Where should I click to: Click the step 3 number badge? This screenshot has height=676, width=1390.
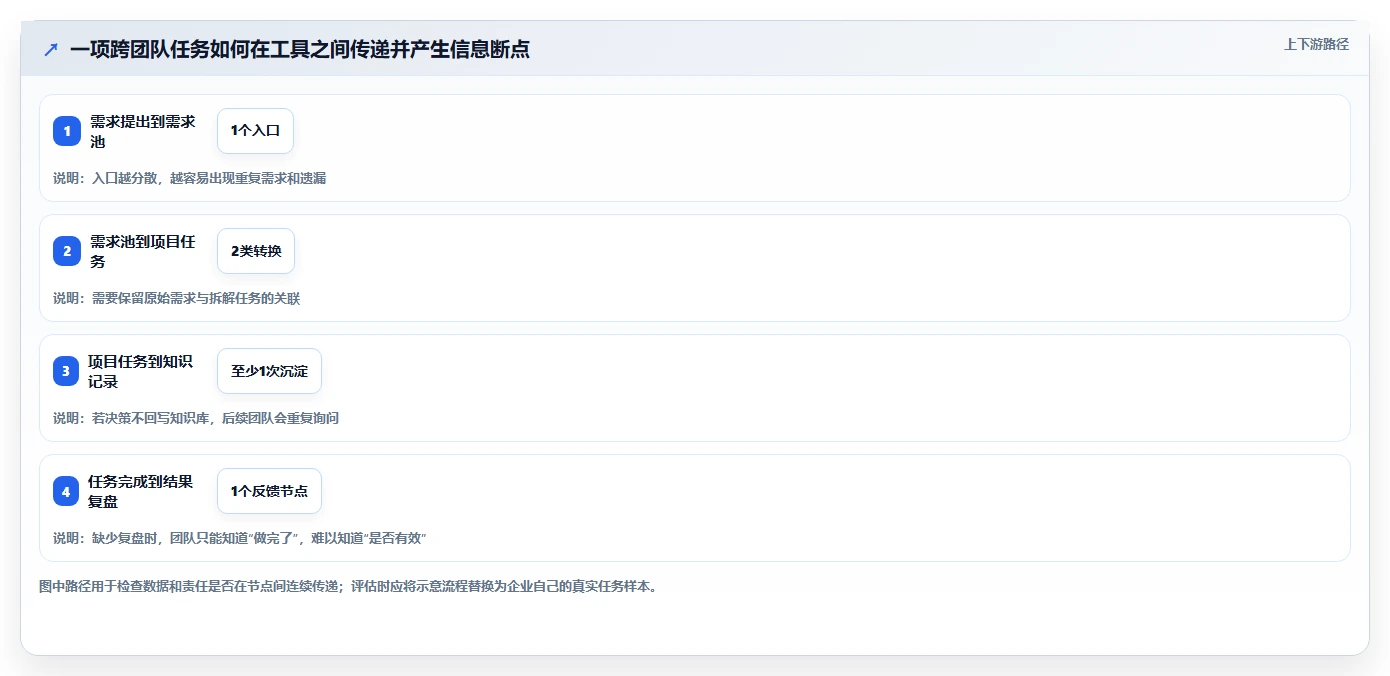click(66, 371)
